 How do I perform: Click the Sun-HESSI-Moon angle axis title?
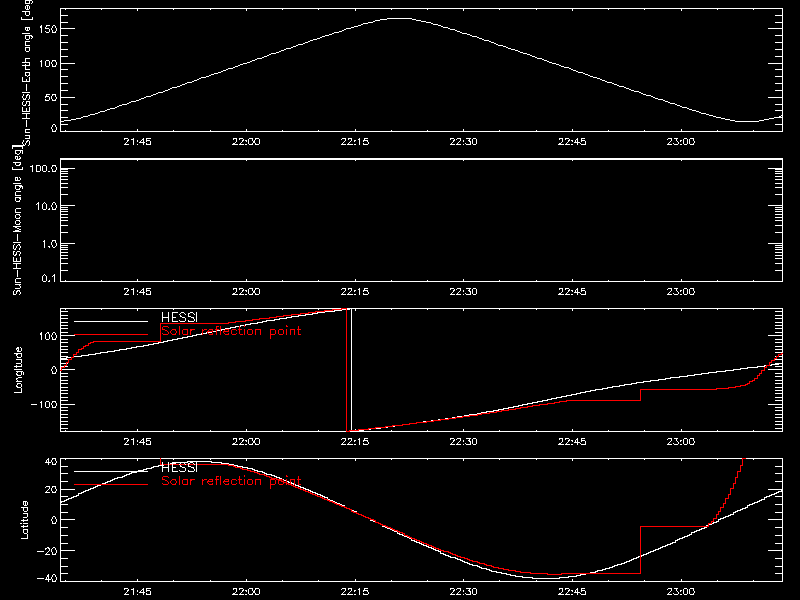[x=17, y=220]
